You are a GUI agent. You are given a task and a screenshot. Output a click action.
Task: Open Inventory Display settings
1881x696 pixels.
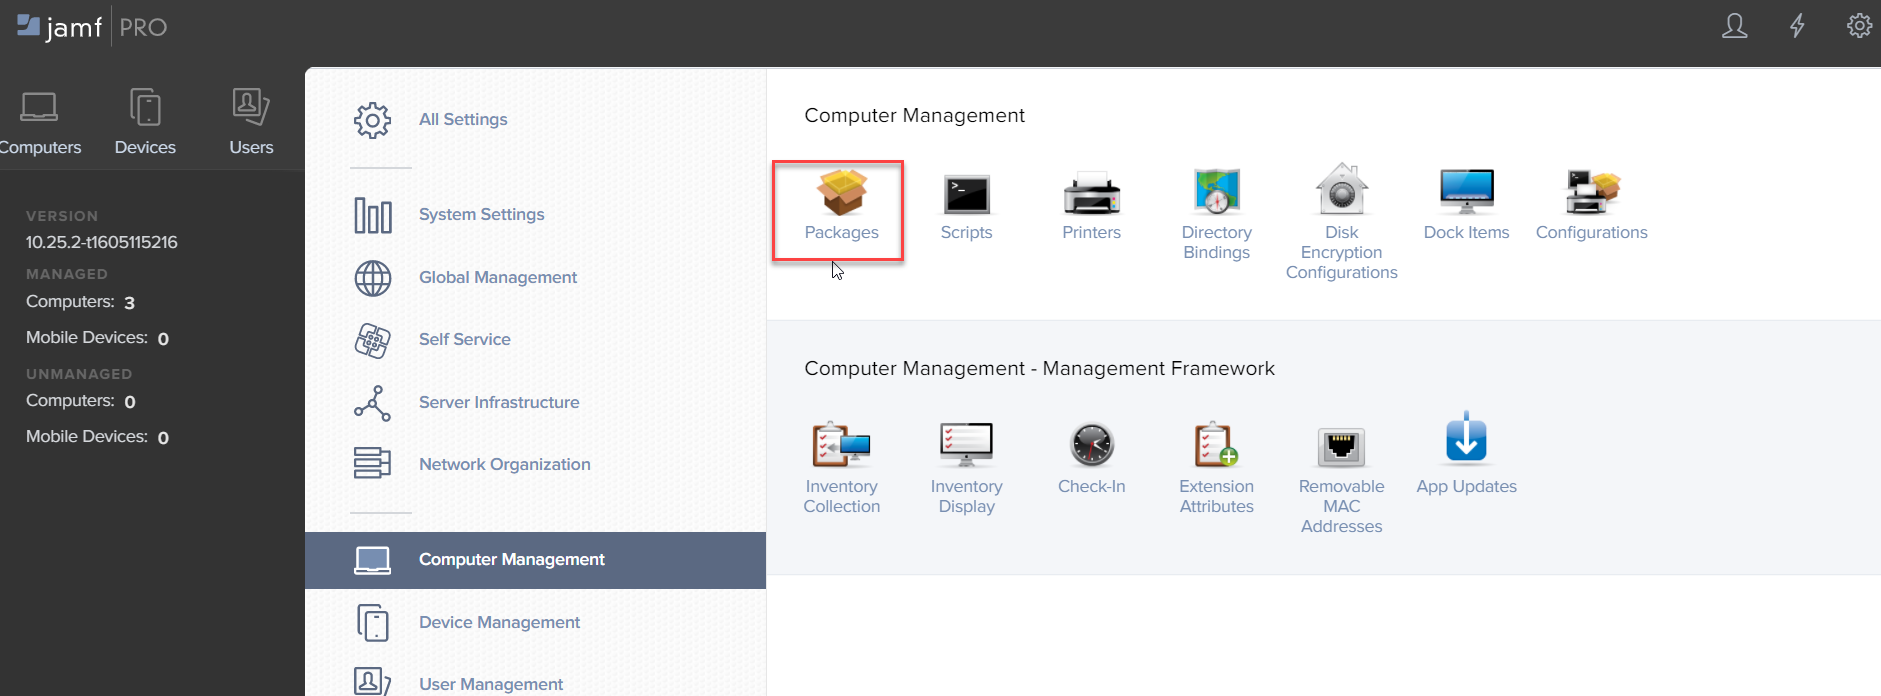(966, 446)
